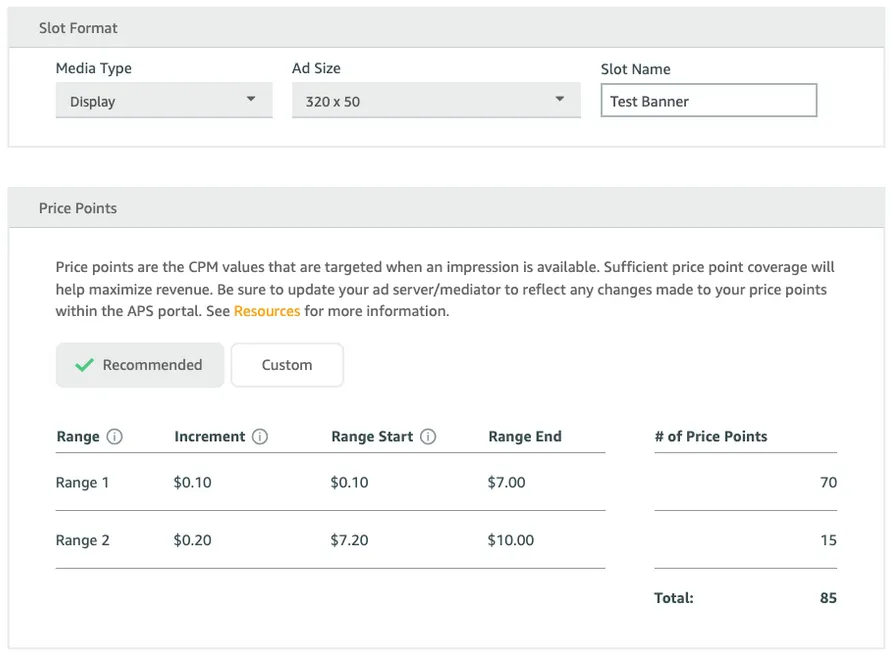
Task: Click the info icon beside Increment header
Action: tap(260, 436)
